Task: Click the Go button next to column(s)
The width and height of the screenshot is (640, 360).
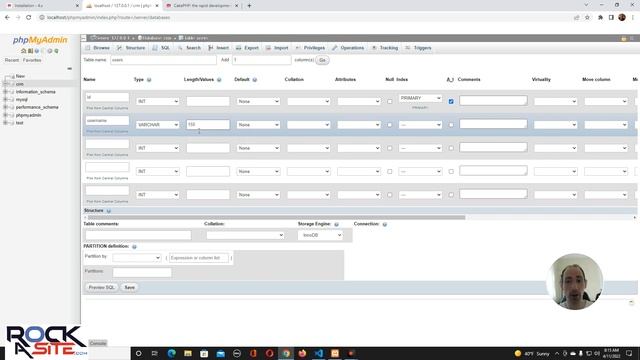Action: (322, 60)
